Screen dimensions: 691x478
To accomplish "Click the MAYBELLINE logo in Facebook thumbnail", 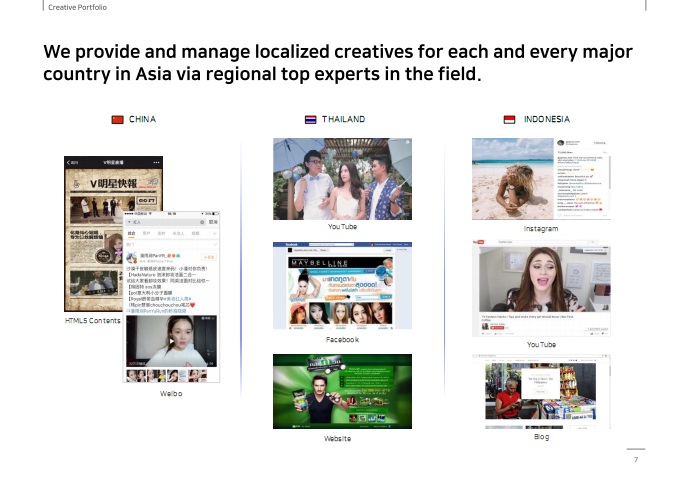I will (x=319, y=263).
